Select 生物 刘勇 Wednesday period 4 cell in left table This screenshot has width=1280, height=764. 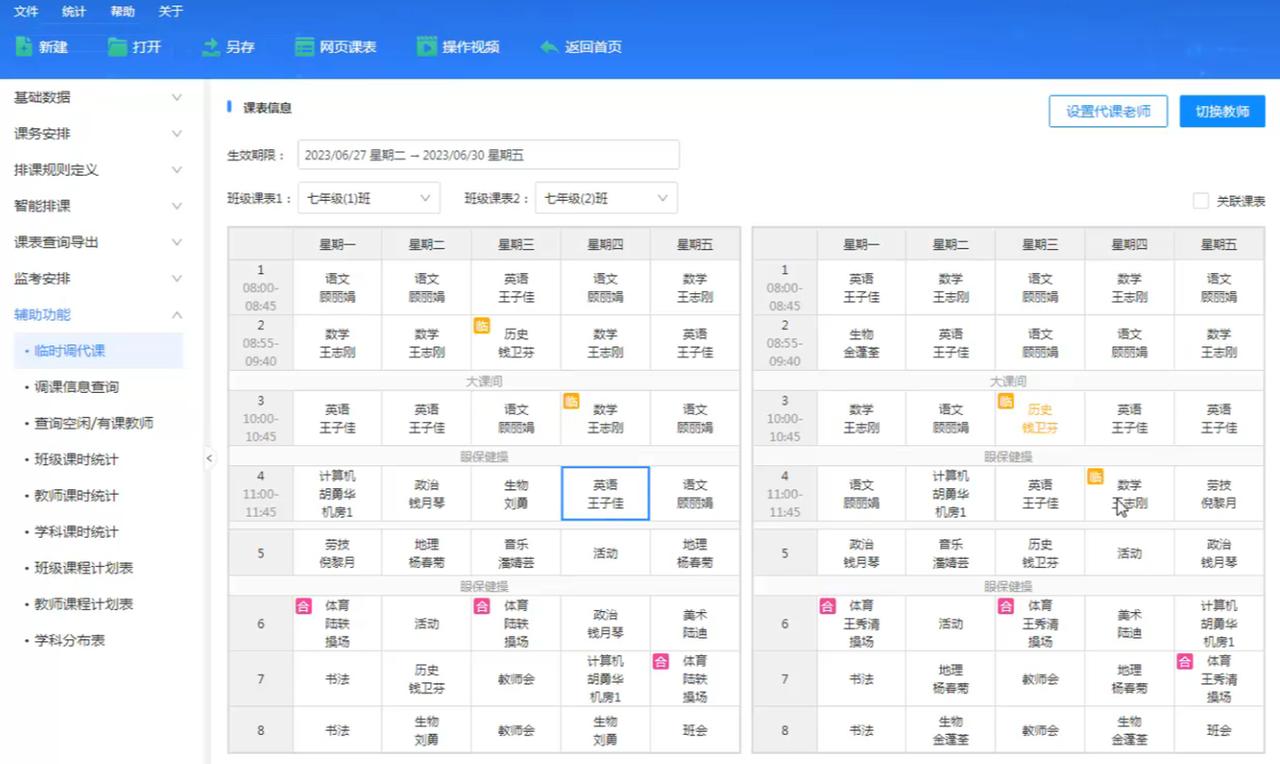pos(516,494)
